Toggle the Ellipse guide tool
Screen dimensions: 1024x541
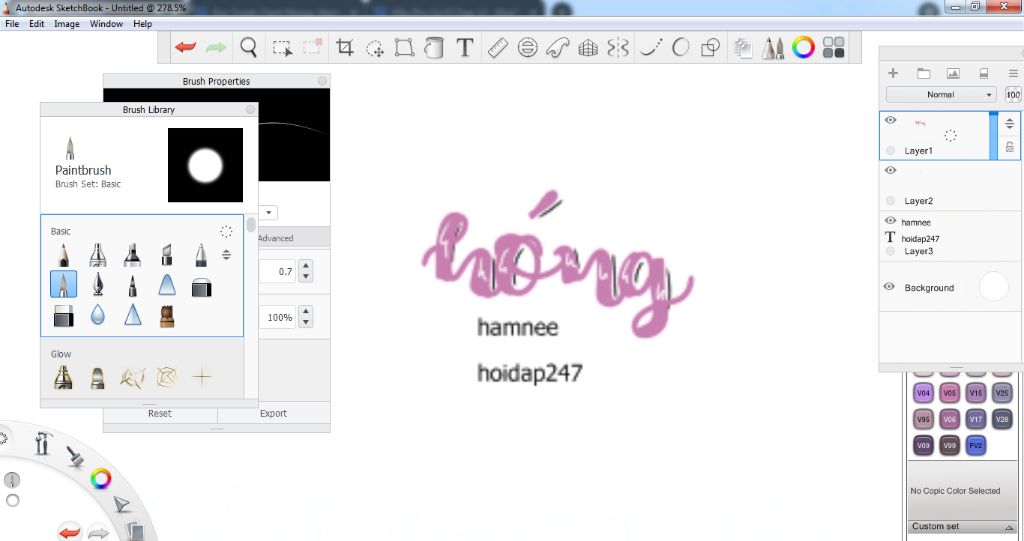(528, 47)
